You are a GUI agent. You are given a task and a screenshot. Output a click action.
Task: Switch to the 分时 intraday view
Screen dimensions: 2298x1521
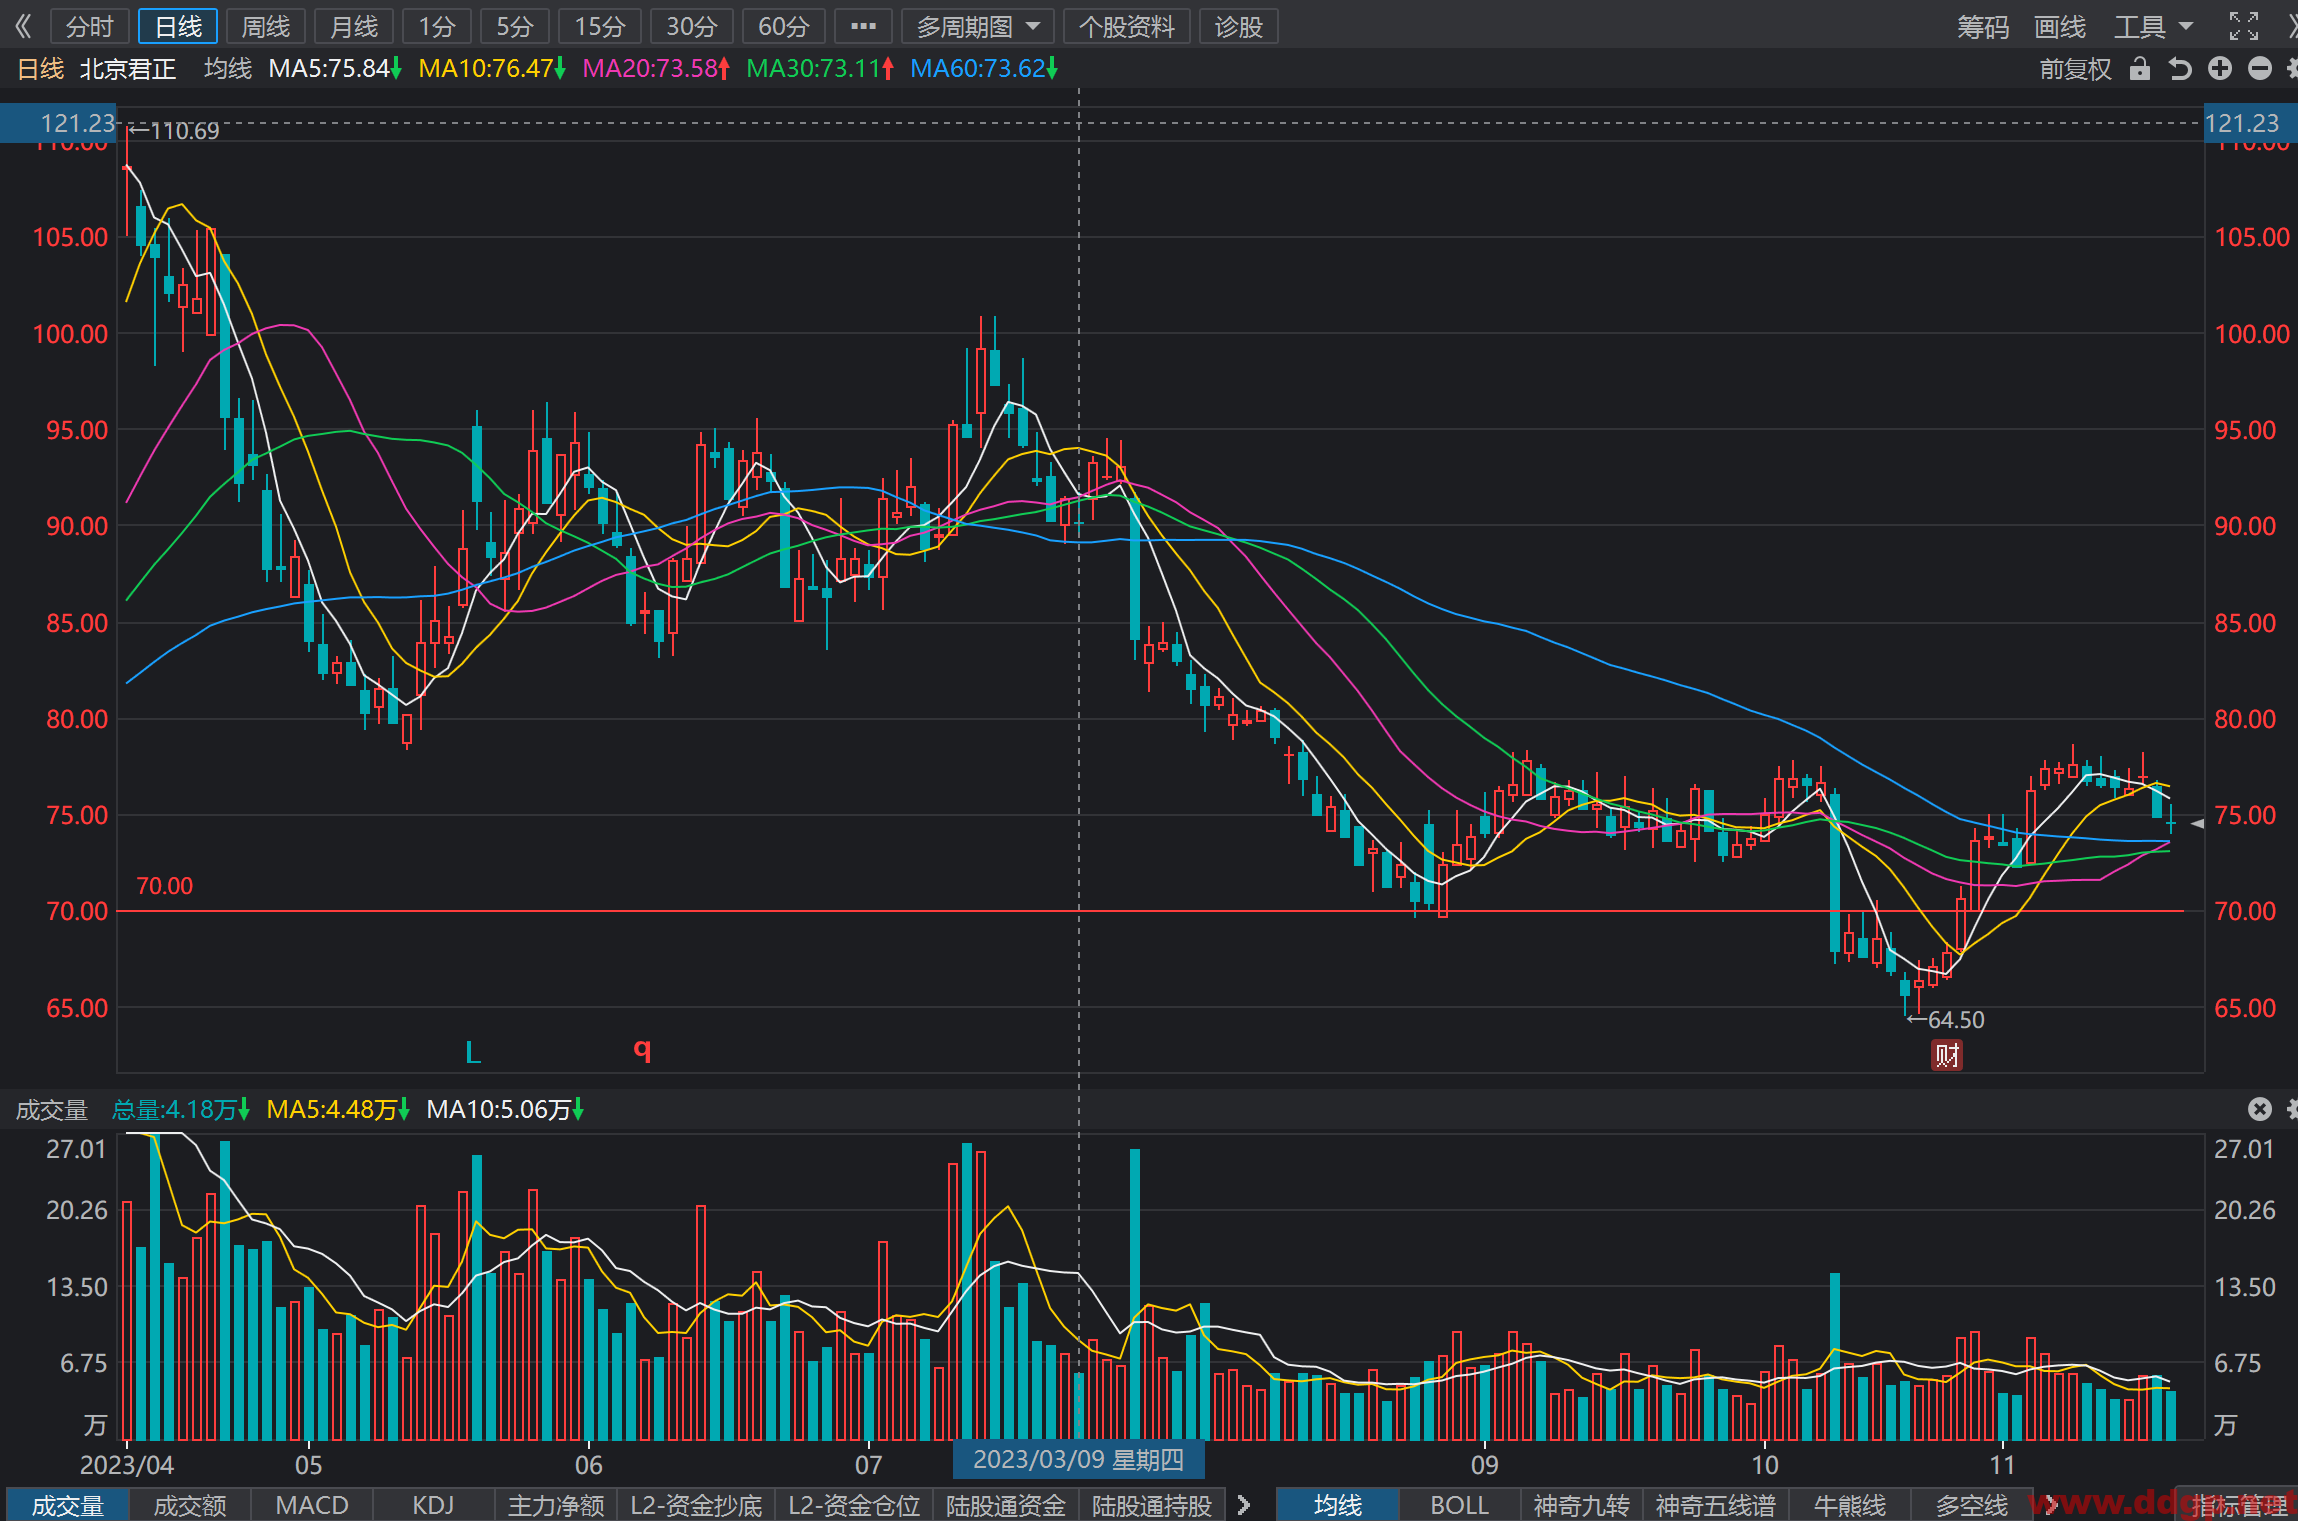pos(89,27)
